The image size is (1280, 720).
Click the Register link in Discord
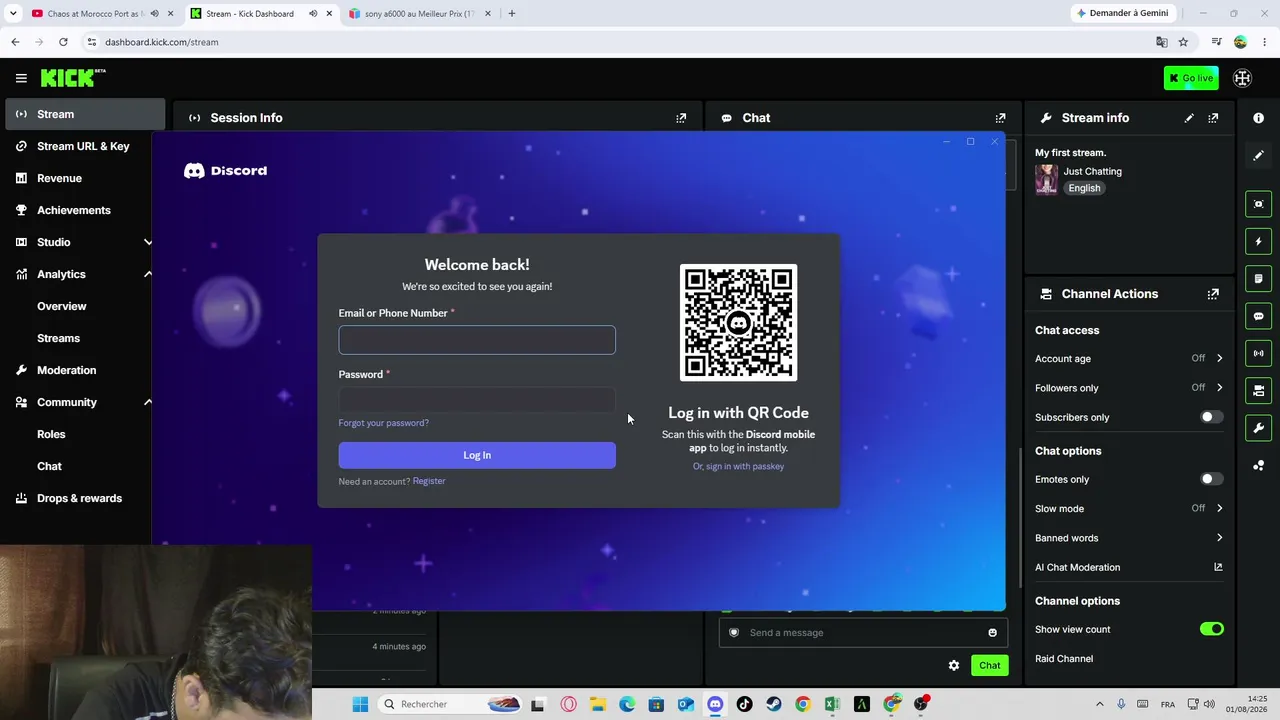pyautogui.click(x=429, y=481)
